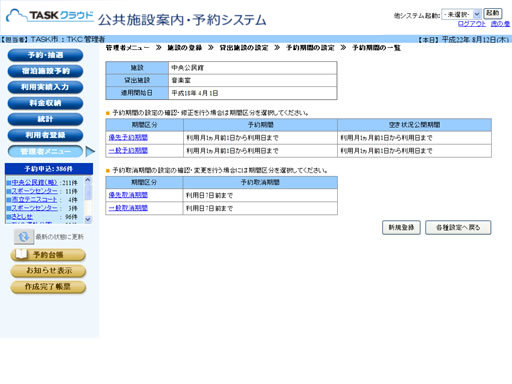Click the 音楽室 rental facility cell
The height and width of the screenshot is (384, 512).
click(253, 80)
